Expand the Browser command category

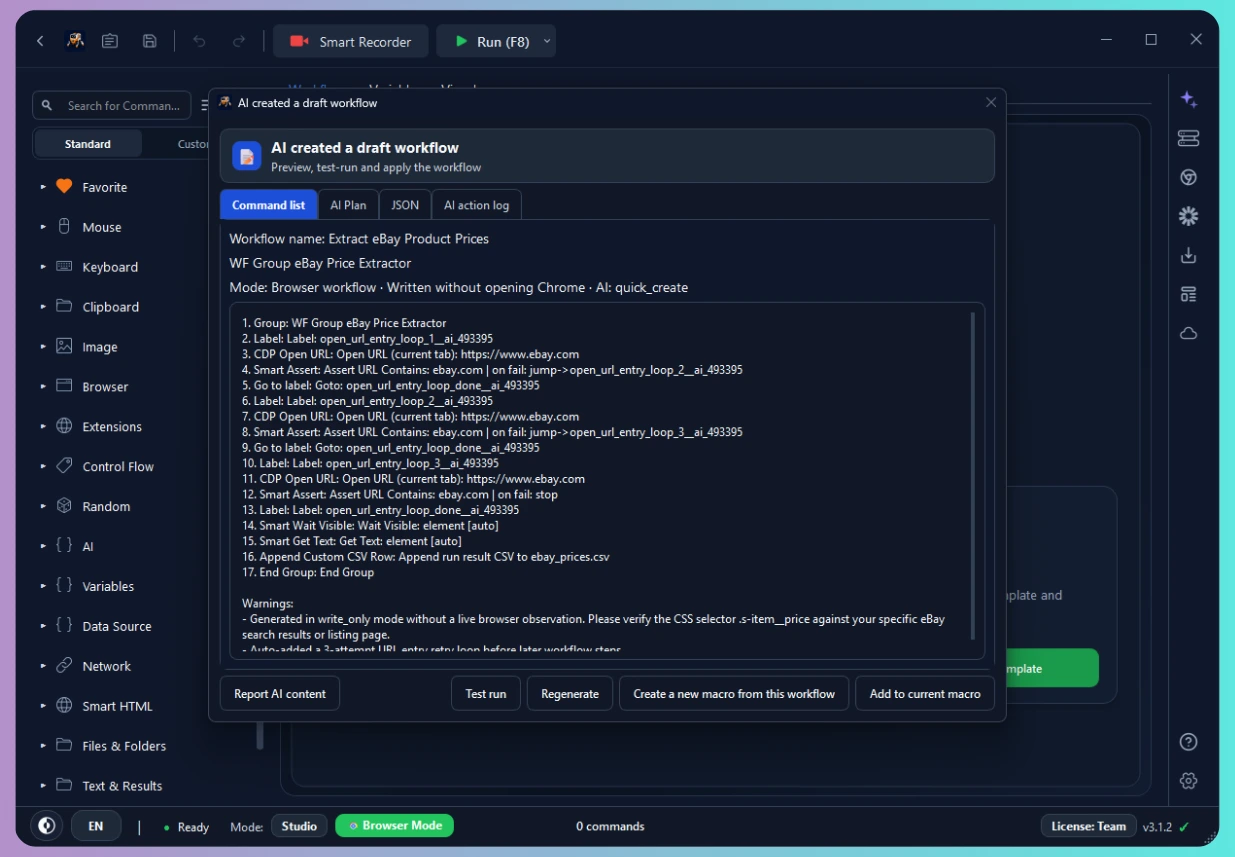click(x=43, y=387)
